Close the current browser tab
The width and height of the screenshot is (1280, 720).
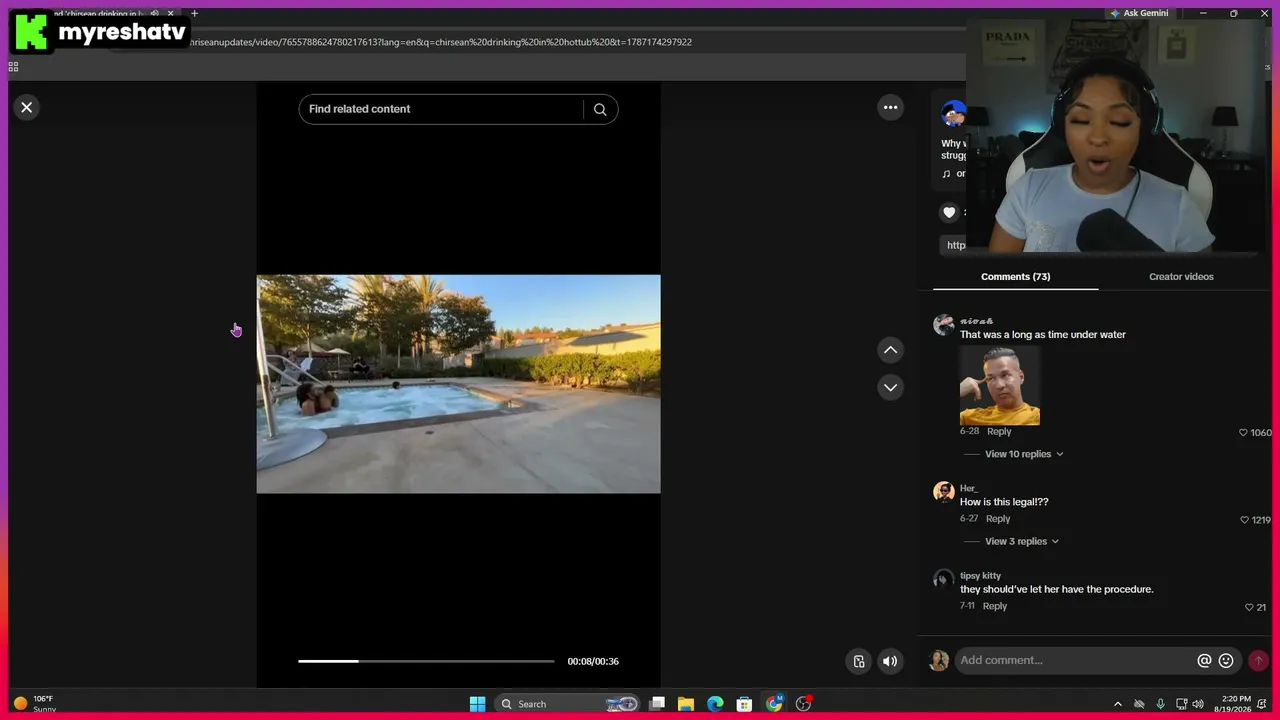(x=168, y=13)
